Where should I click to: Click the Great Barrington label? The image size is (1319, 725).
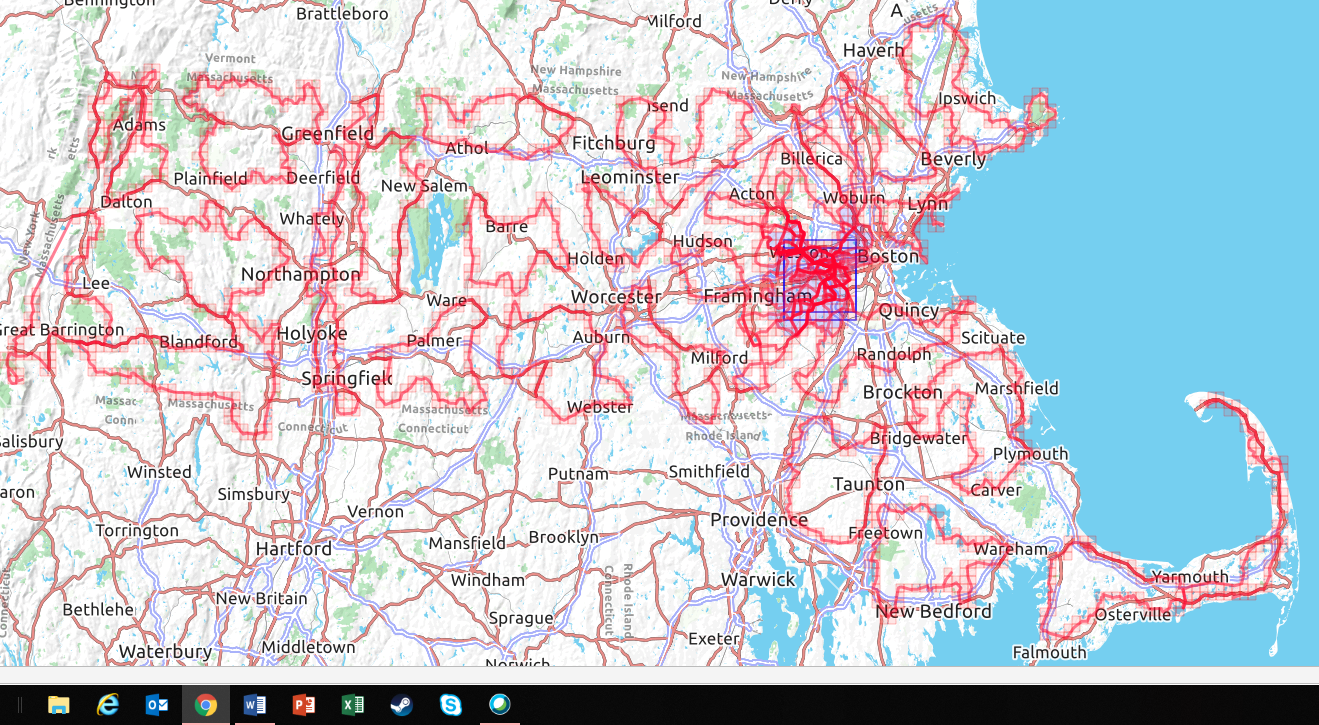click(x=62, y=330)
